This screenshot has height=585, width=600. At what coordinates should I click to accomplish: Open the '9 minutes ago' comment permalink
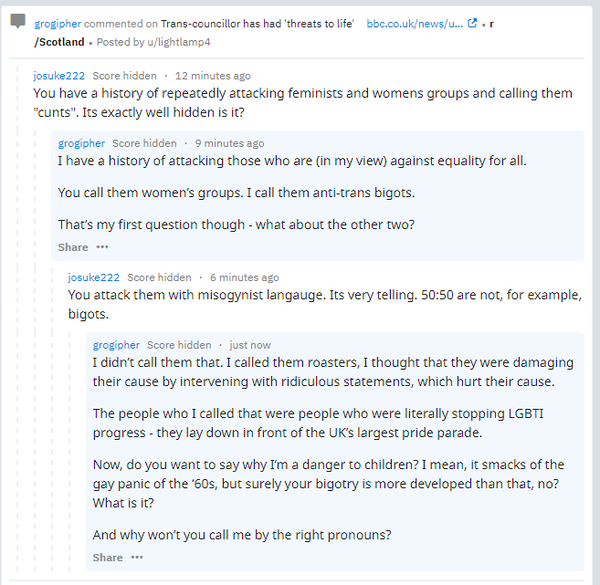click(229, 143)
